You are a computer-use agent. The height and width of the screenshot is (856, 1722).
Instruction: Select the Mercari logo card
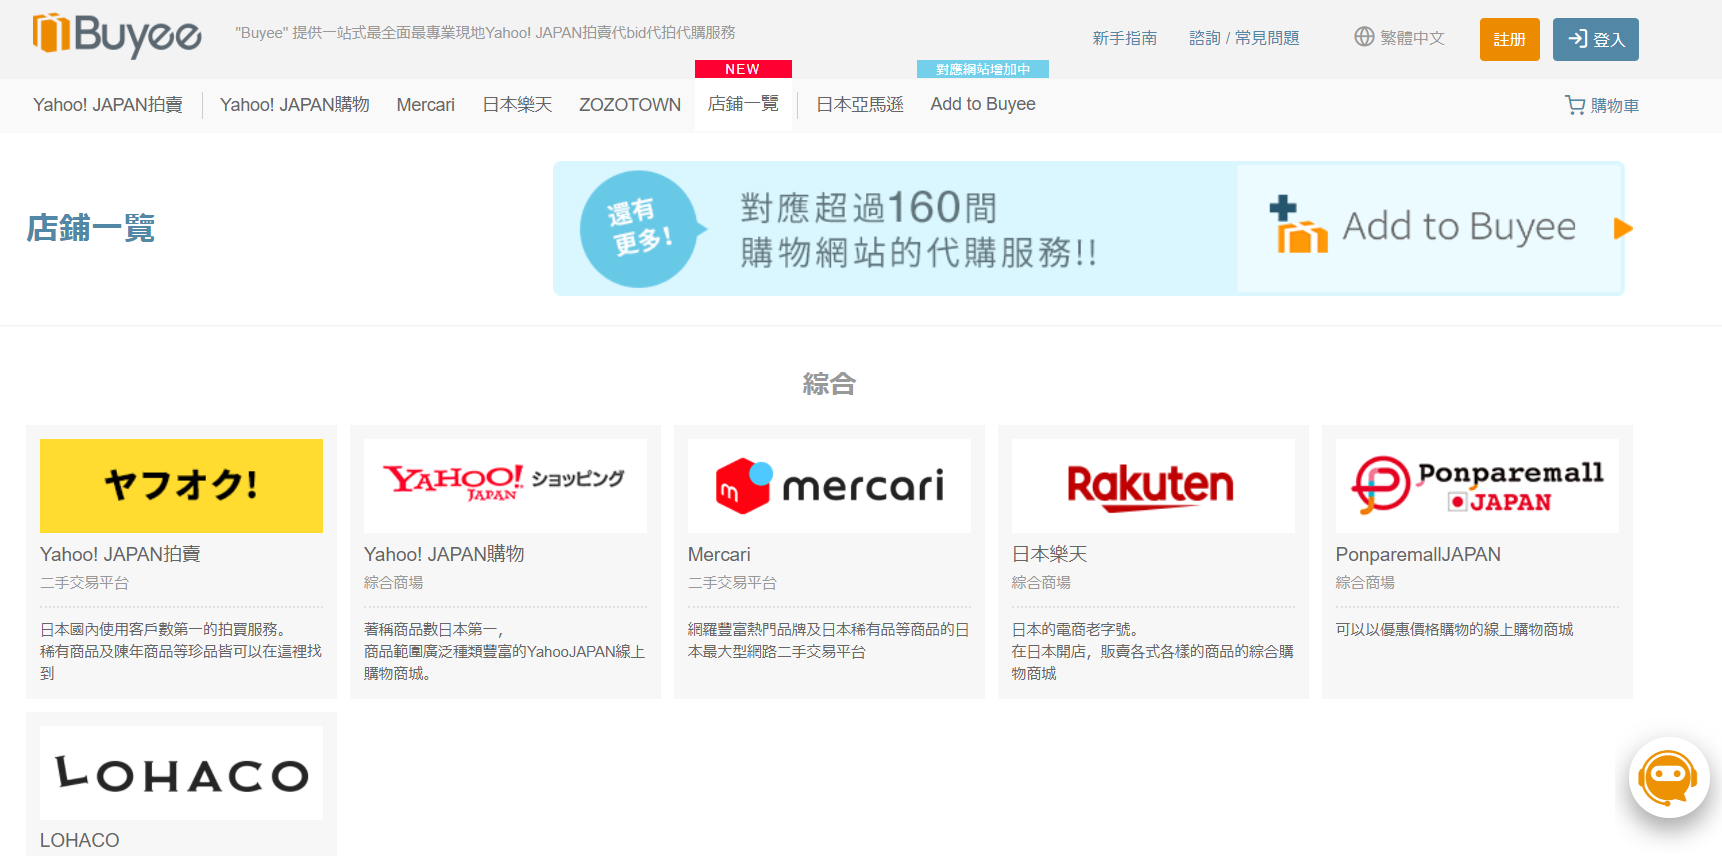[x=829, y=486]
